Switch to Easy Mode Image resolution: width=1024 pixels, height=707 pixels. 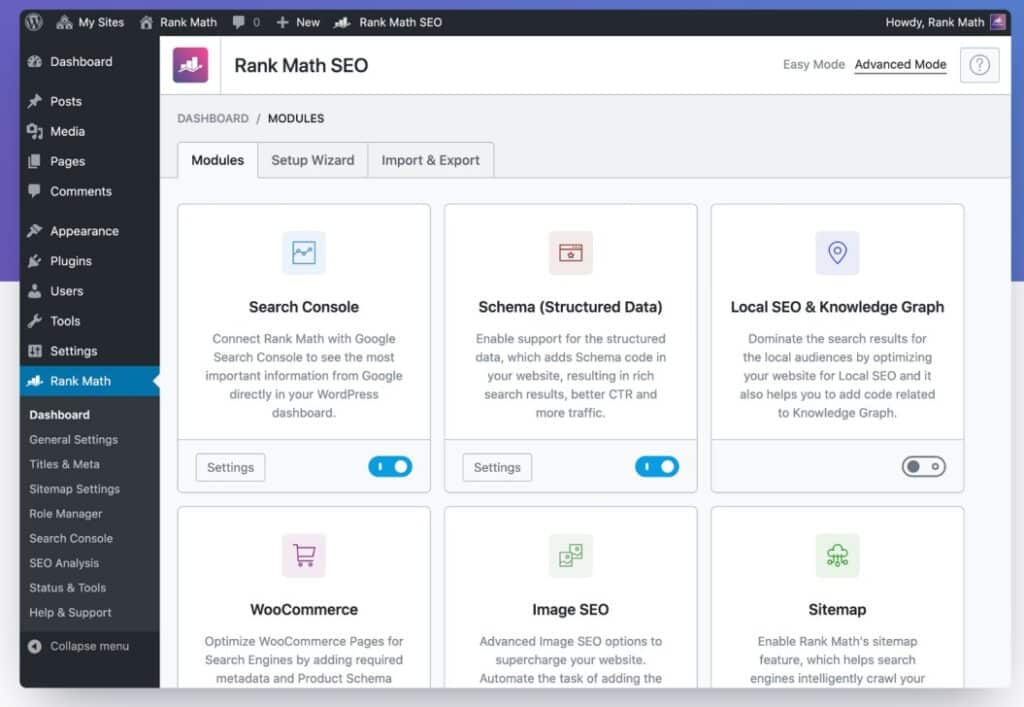point(814,65)
